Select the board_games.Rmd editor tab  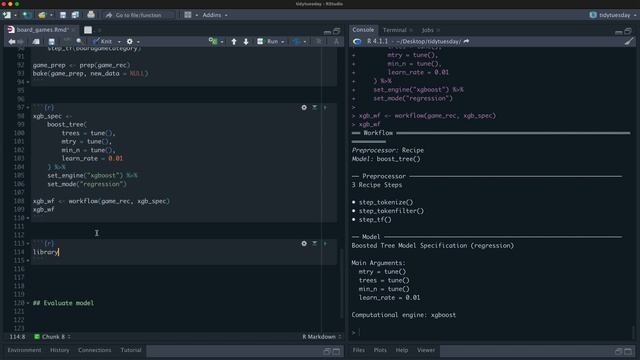(42, 30)
